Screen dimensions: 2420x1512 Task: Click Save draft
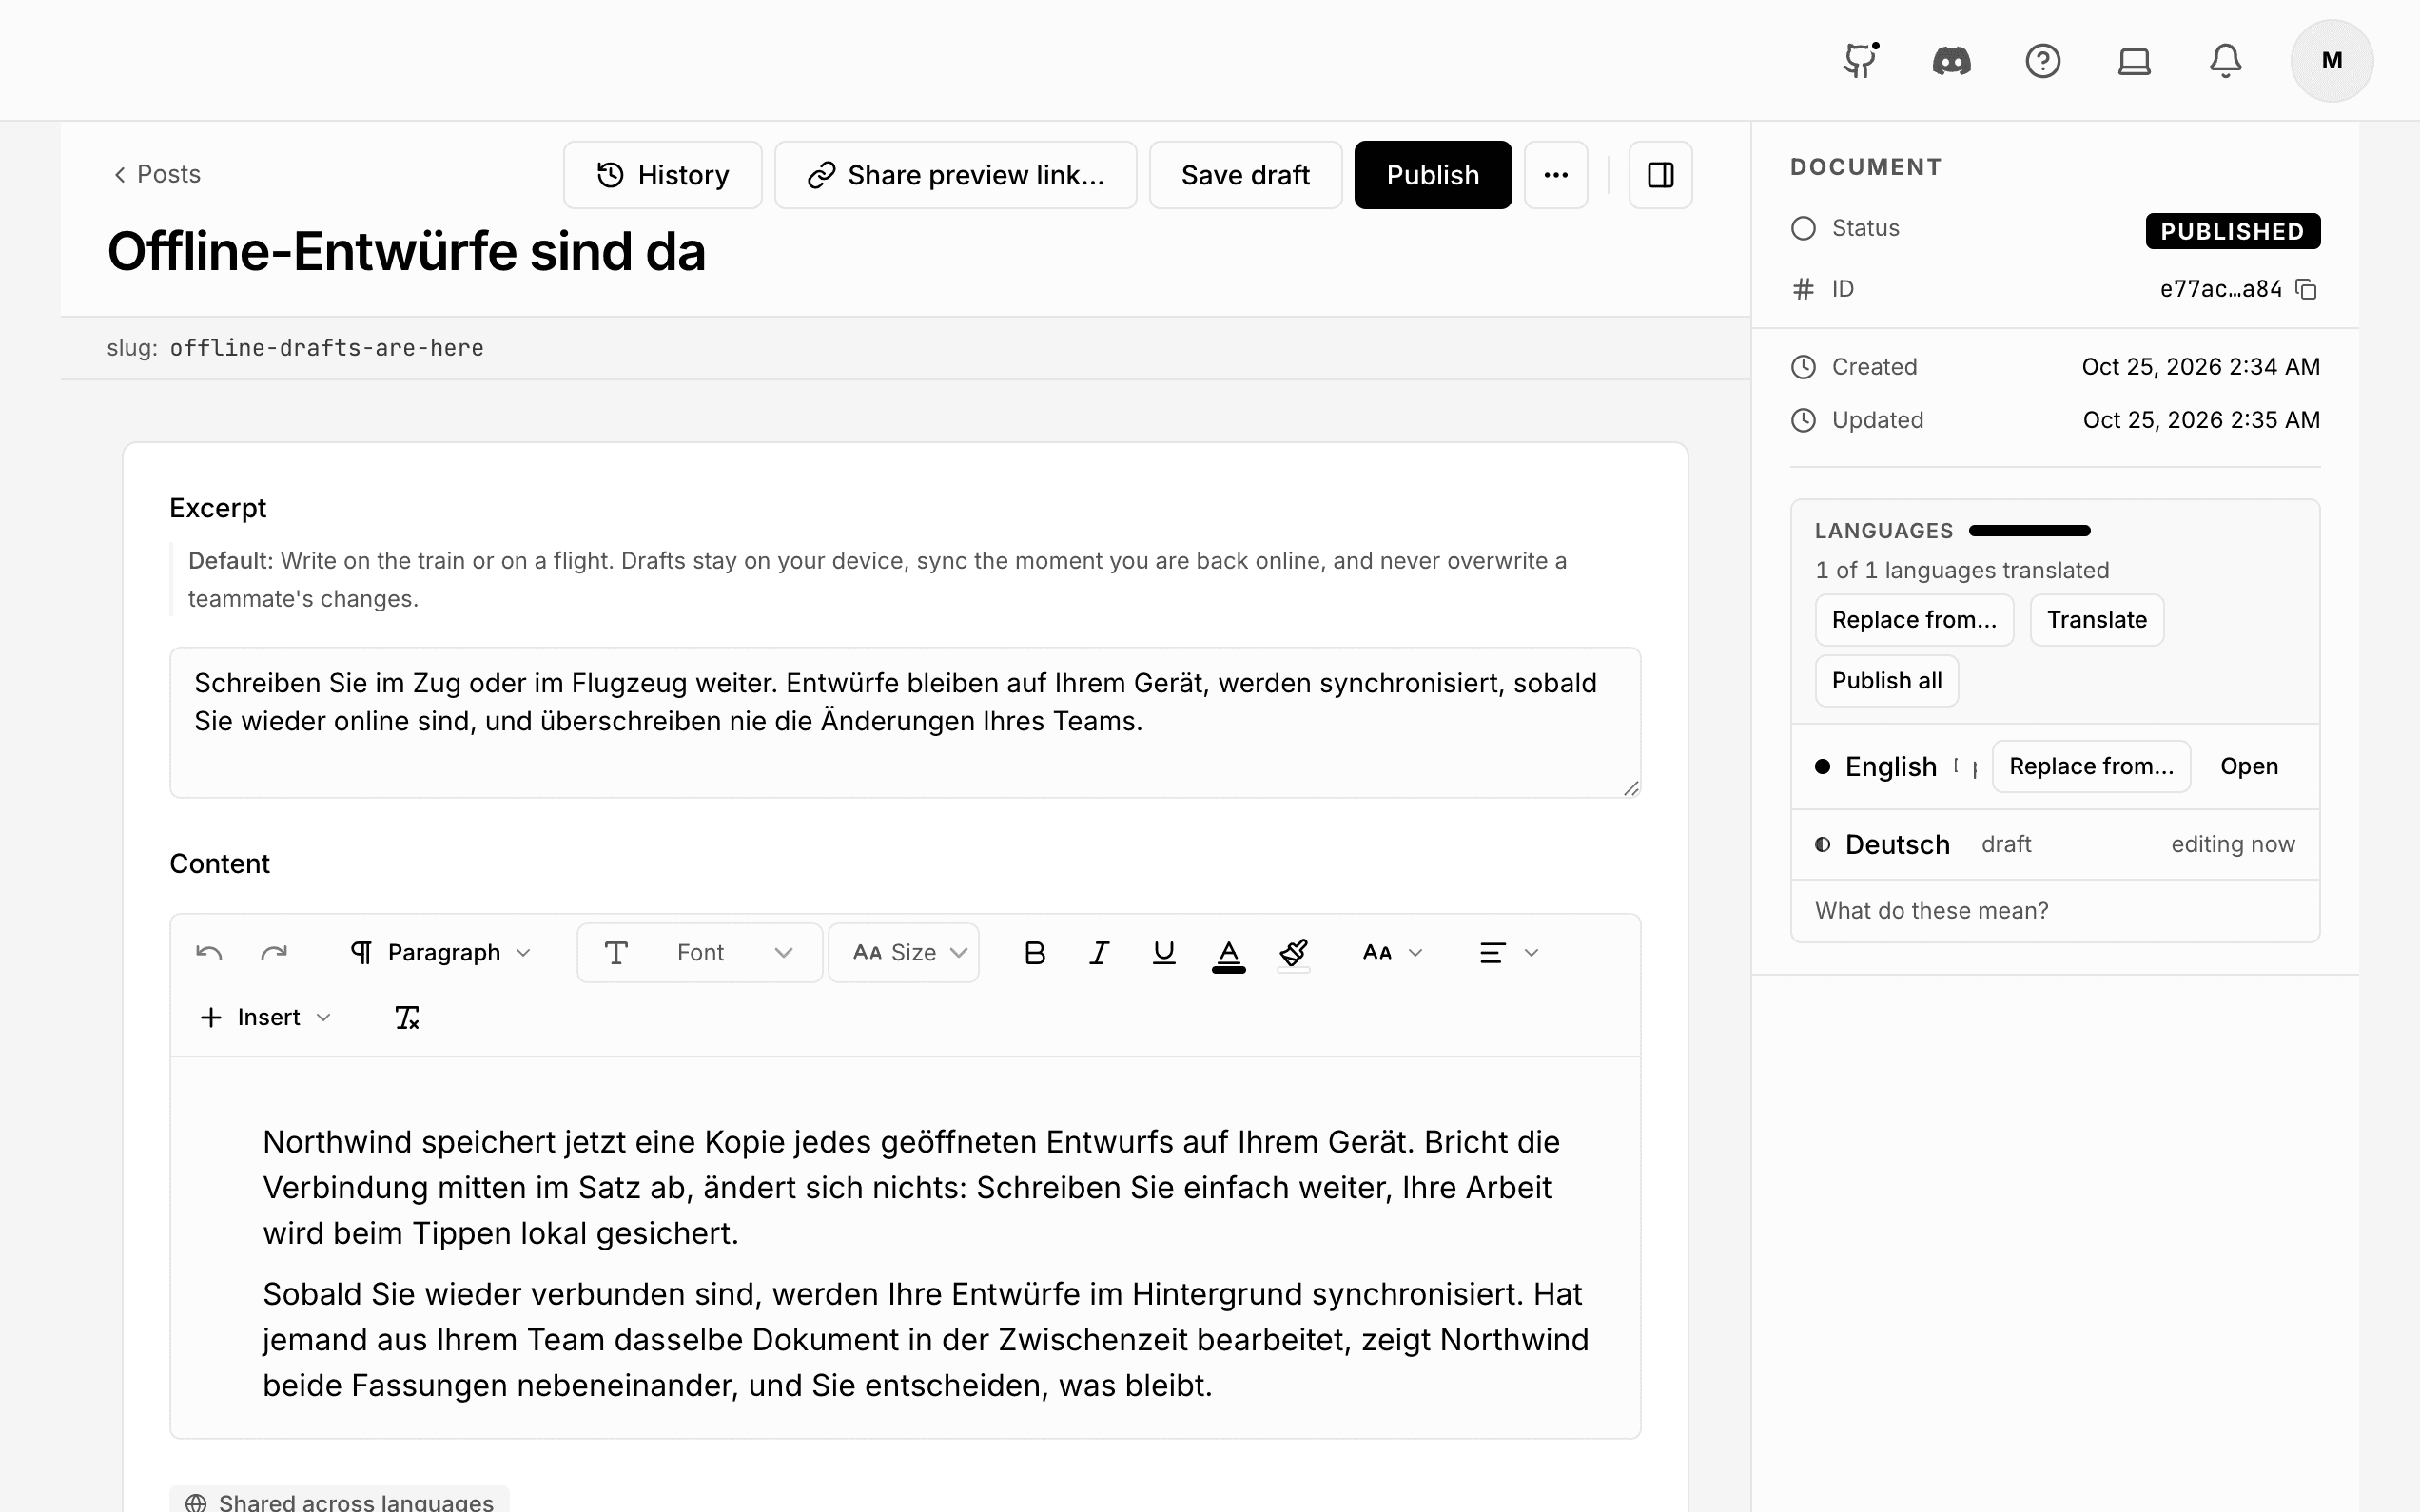click(x=1245, y=175)
